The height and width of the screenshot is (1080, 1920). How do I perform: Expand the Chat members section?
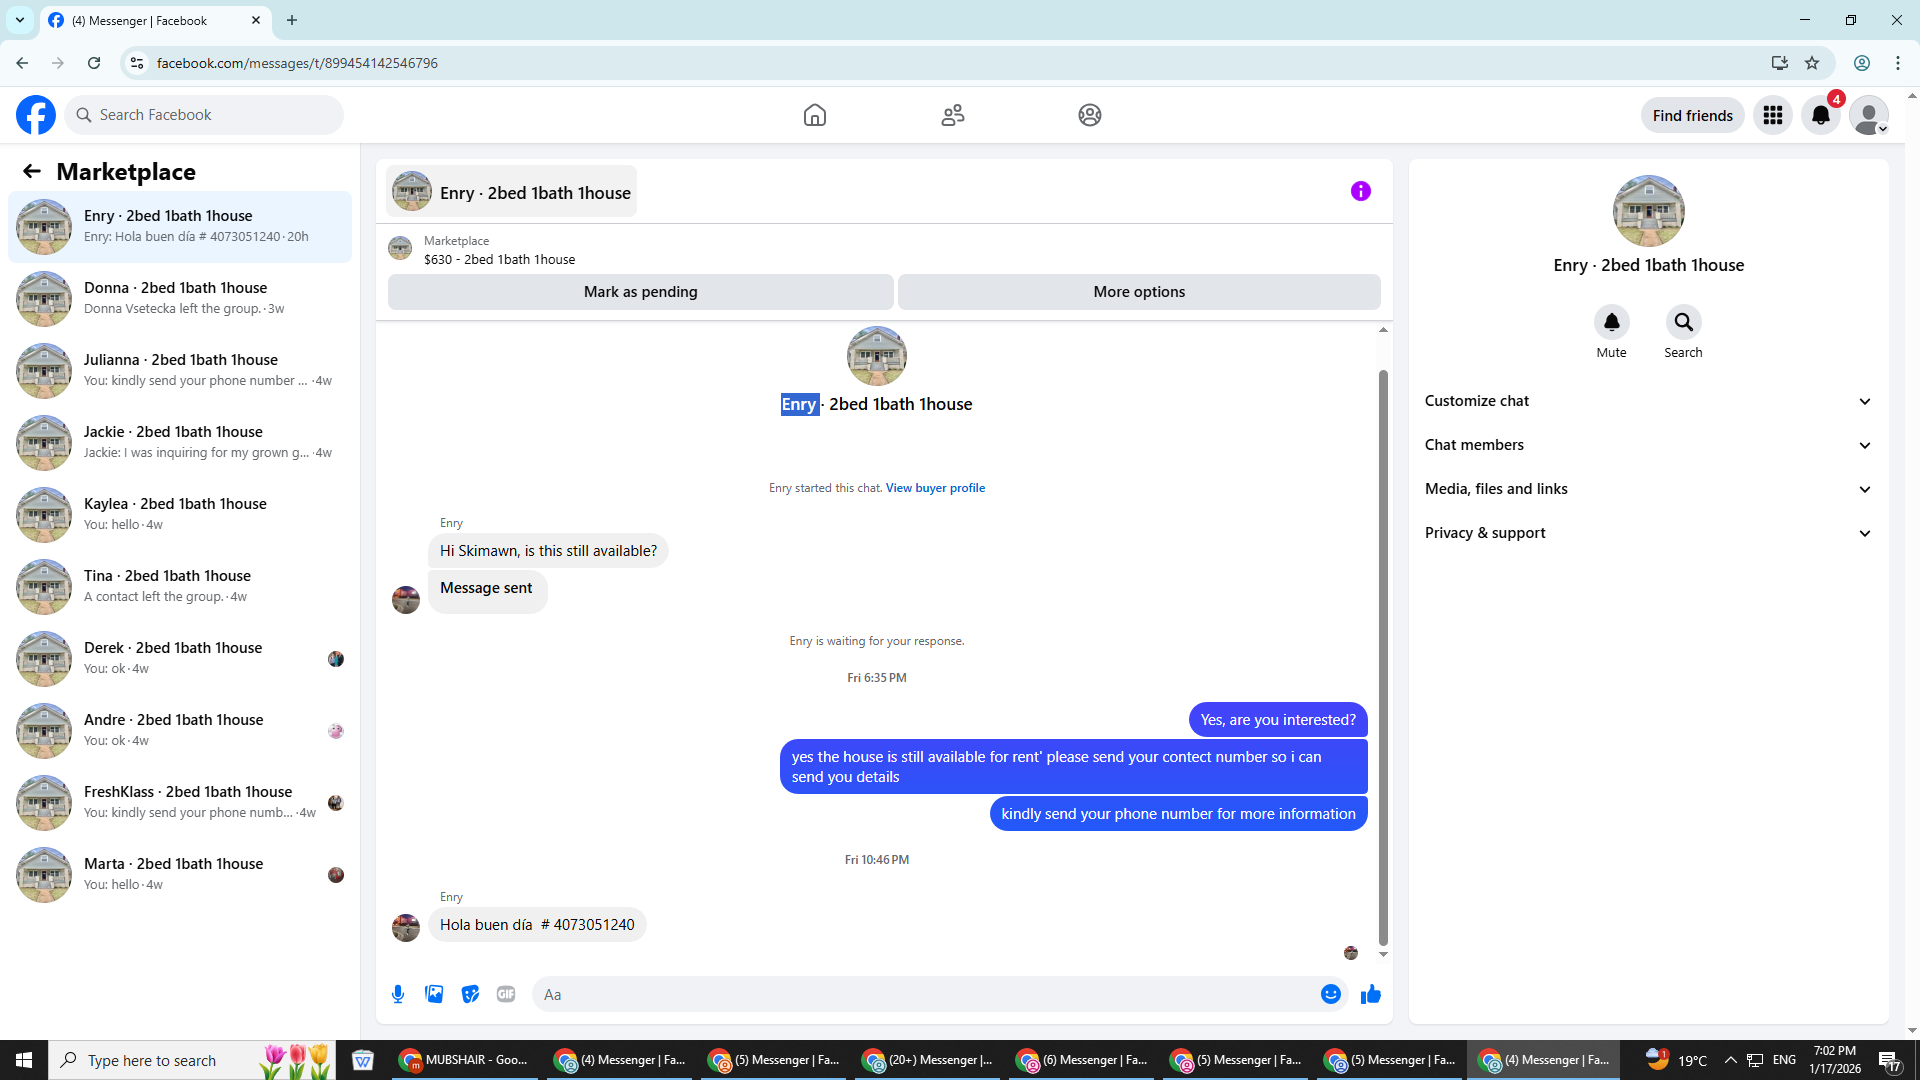pyautogui.click(x=1647, y=445)
